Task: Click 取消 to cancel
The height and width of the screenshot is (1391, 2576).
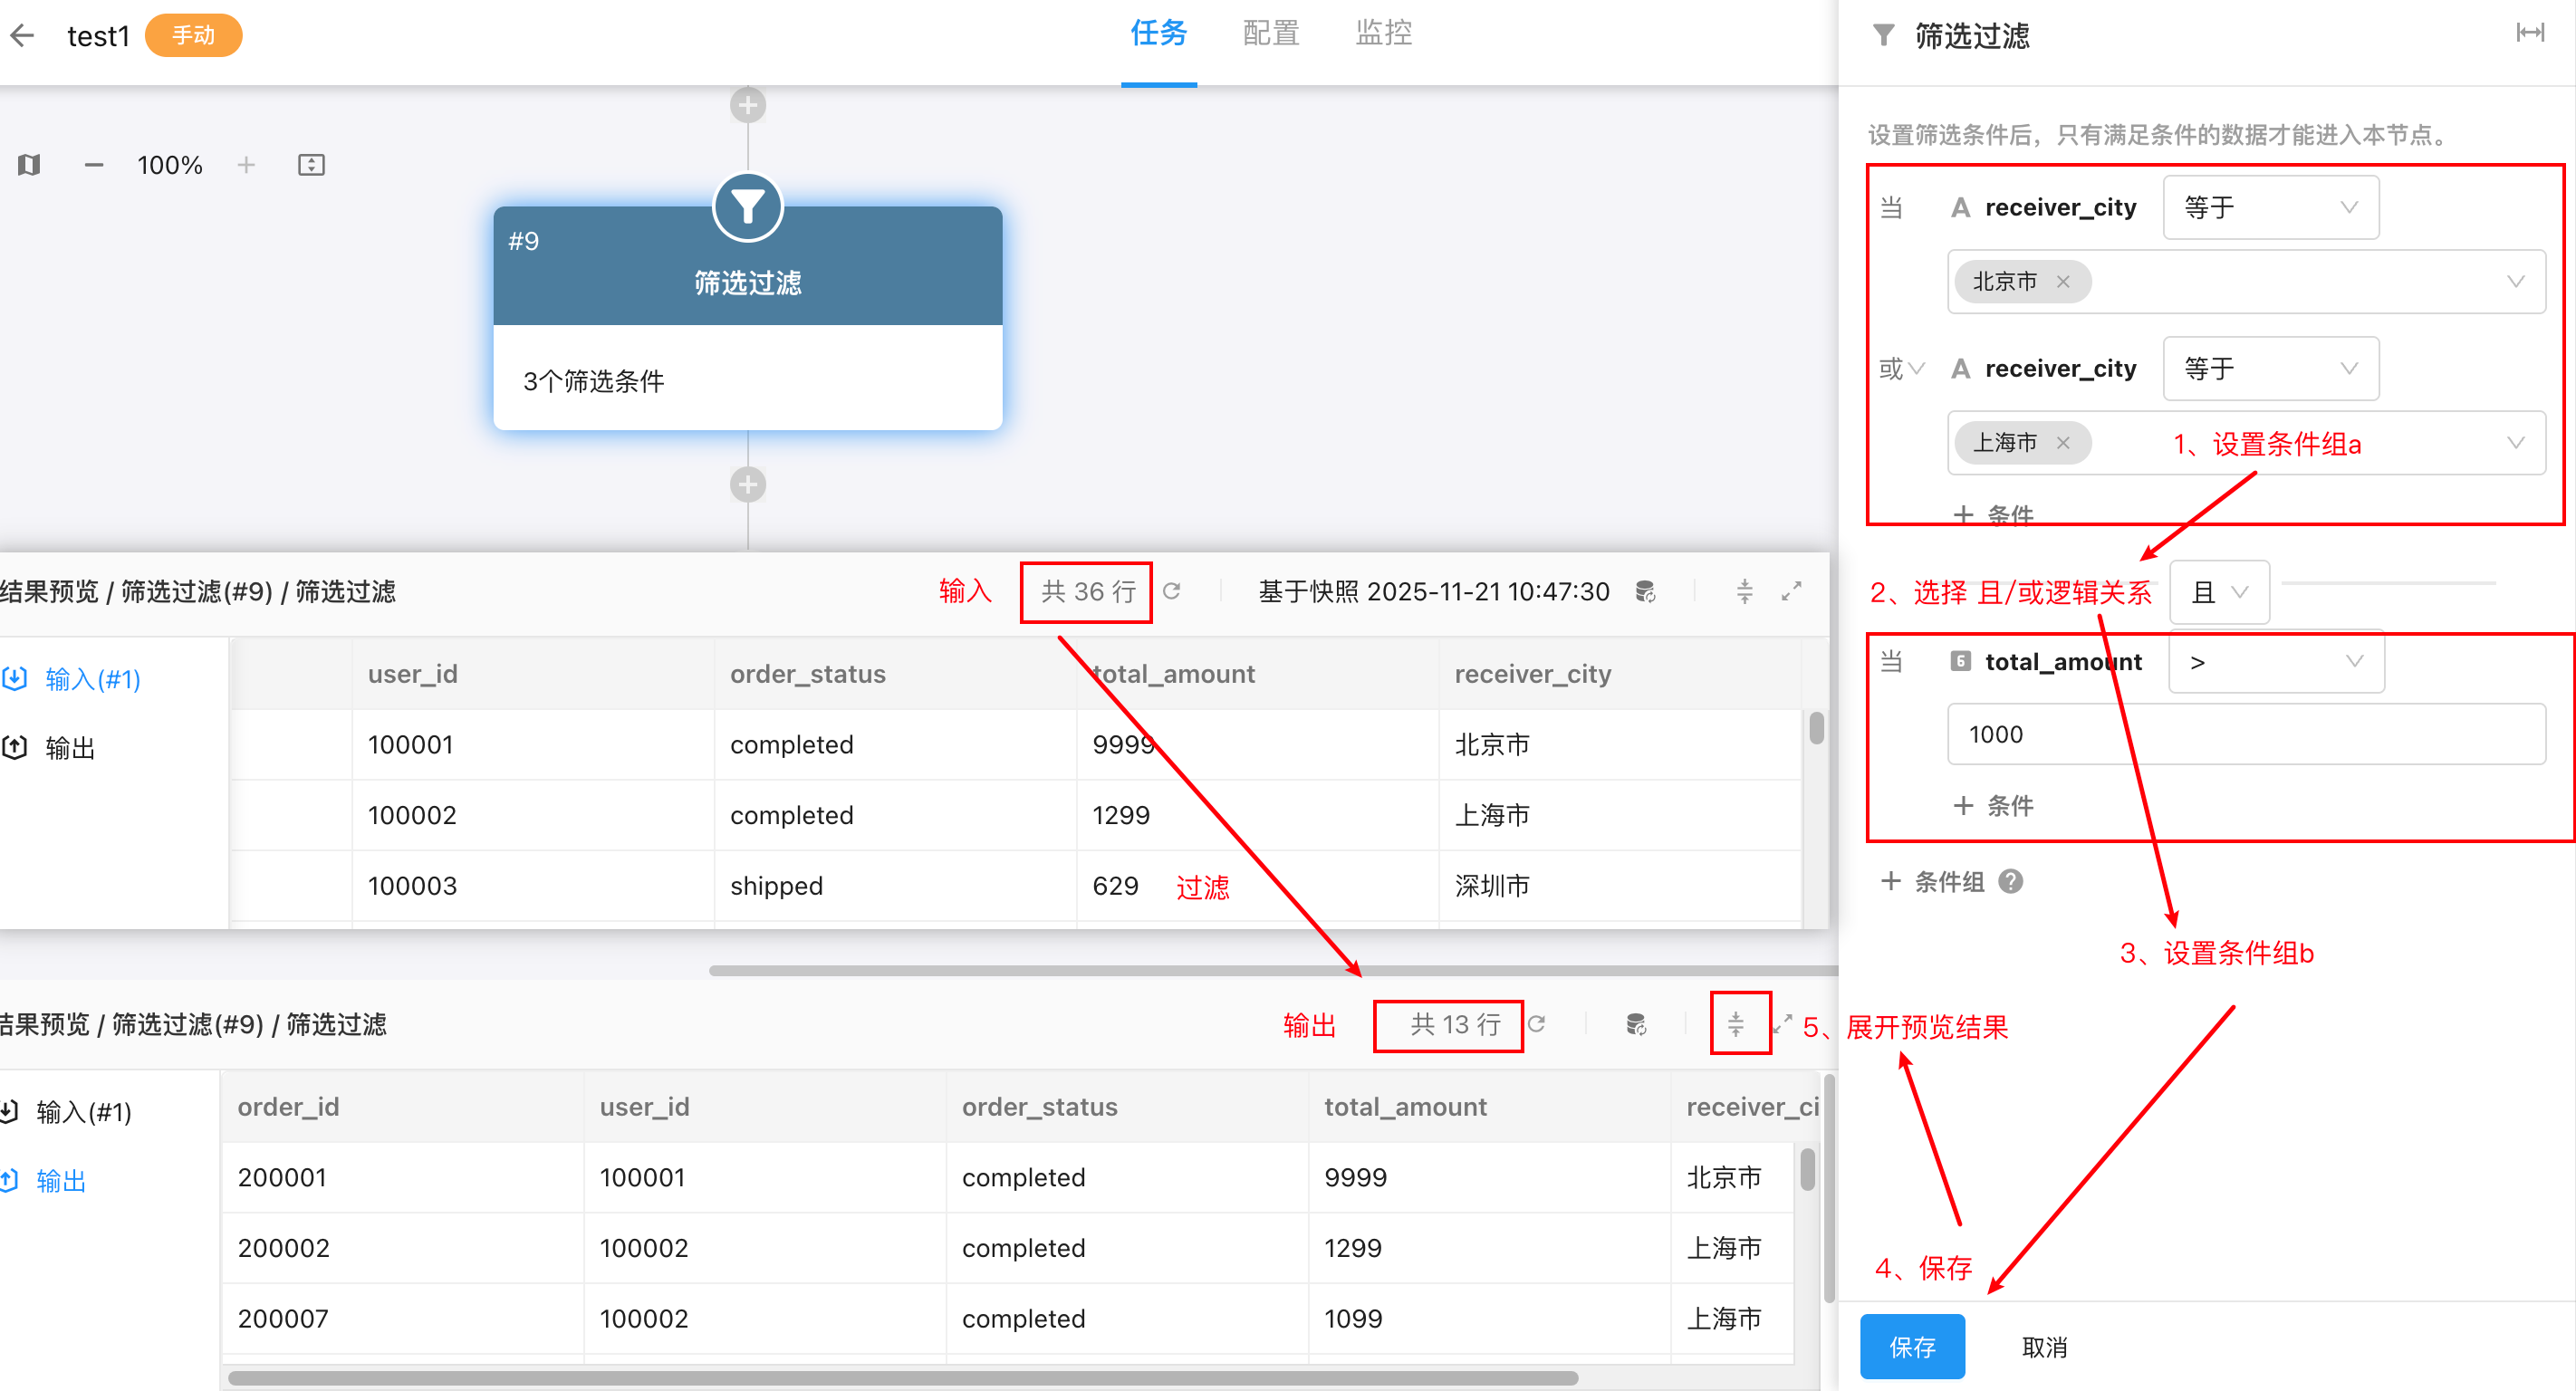Action: pos(2044,1347)
